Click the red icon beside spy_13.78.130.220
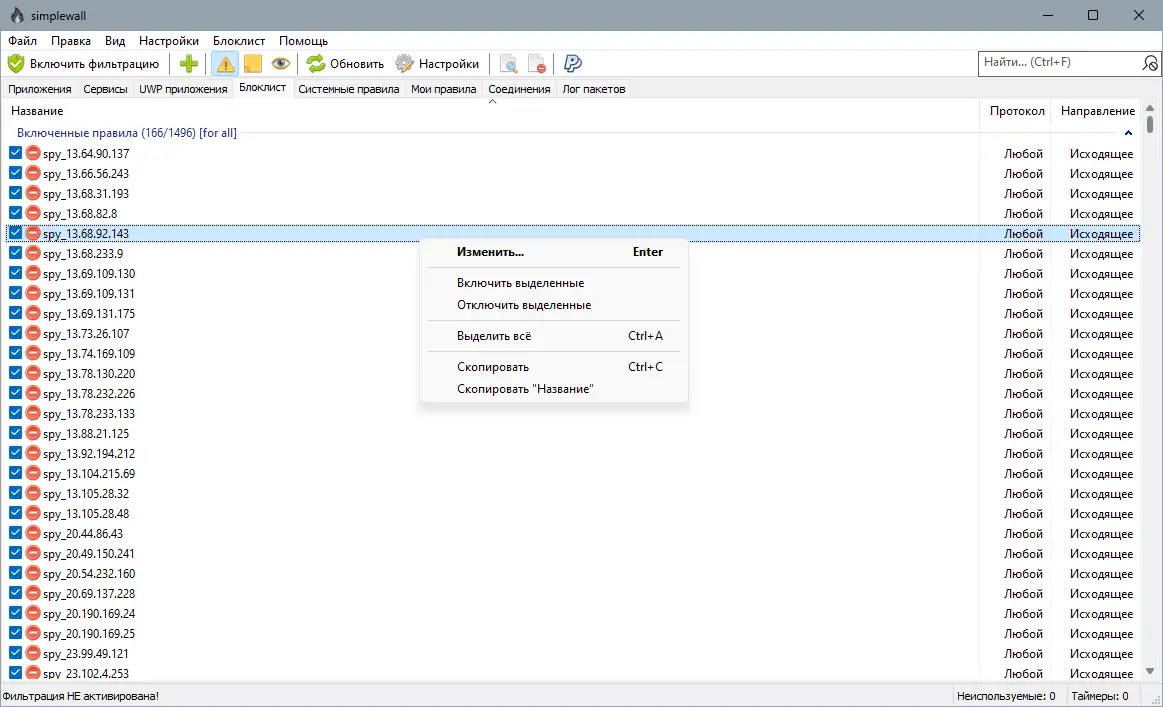 (33, 373)
